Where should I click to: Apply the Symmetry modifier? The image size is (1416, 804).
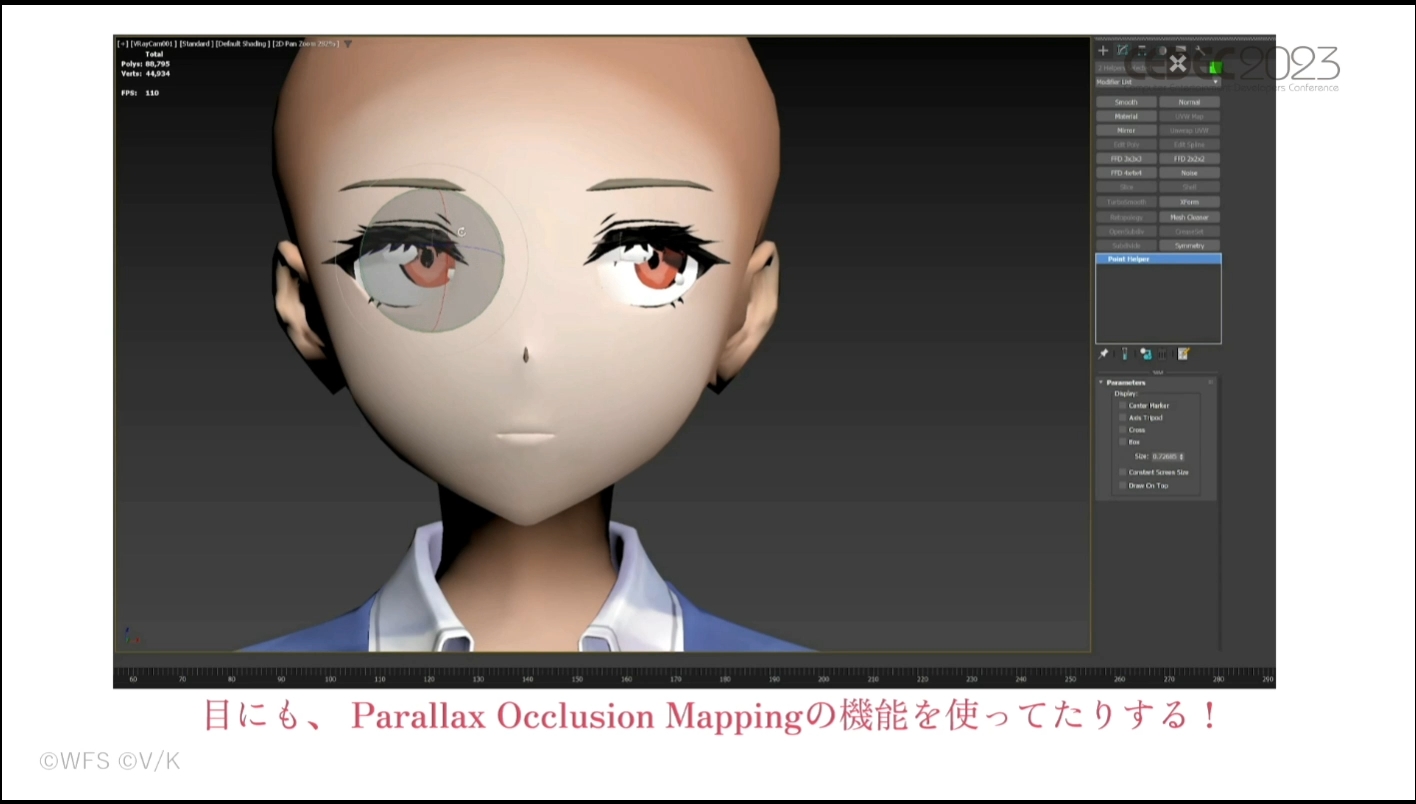[x=1189, y=245]
